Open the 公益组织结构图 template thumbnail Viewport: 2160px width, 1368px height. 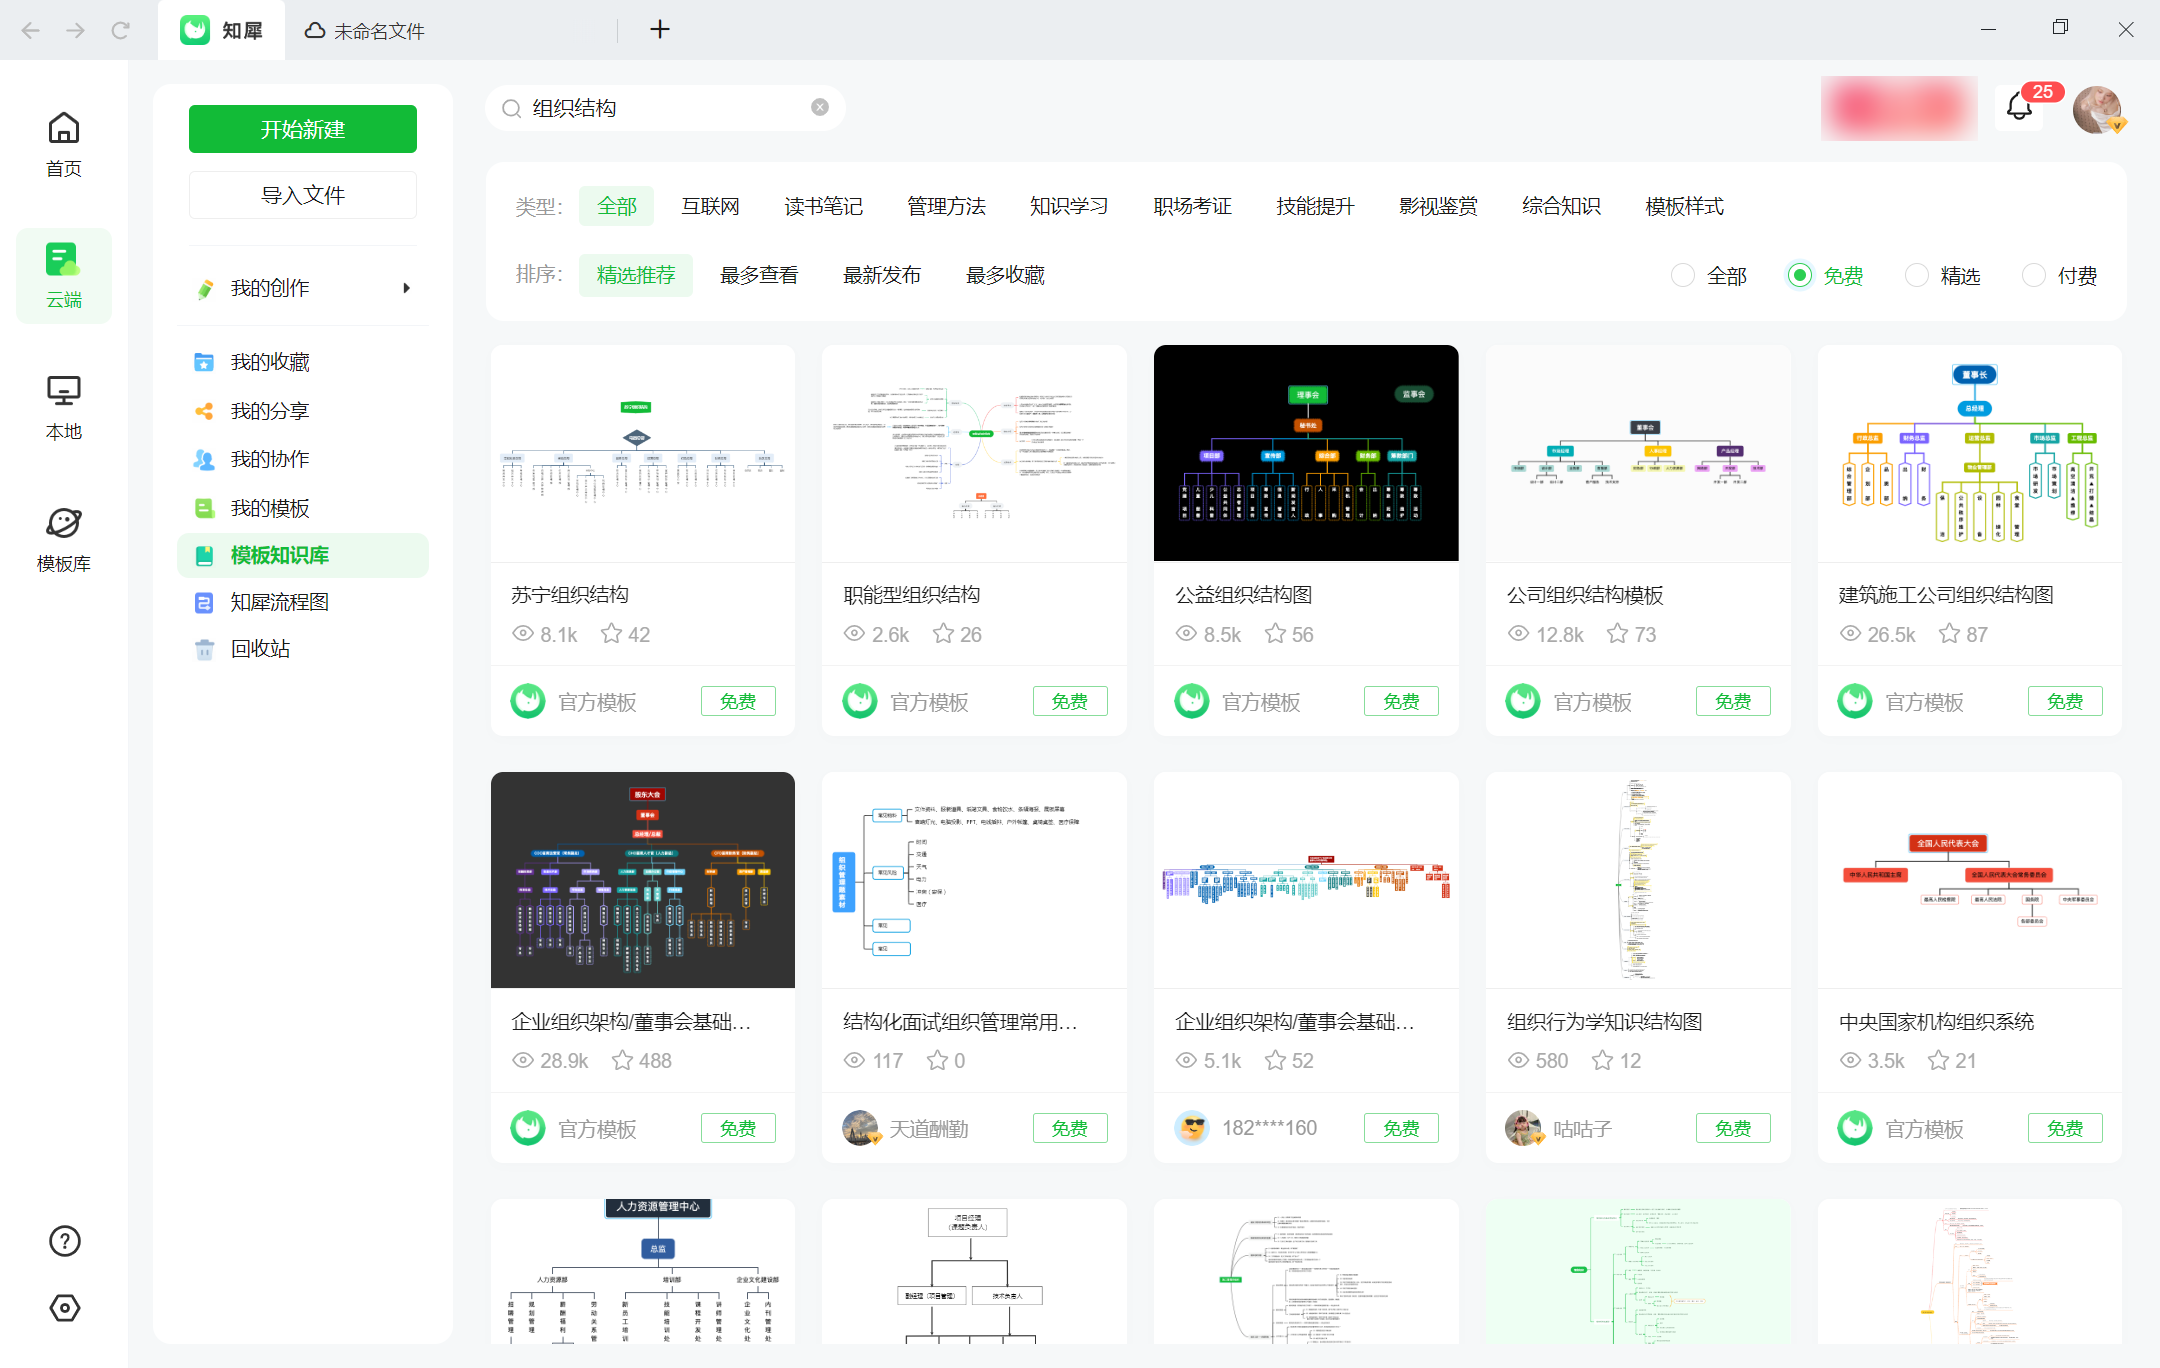[1305, 453]
